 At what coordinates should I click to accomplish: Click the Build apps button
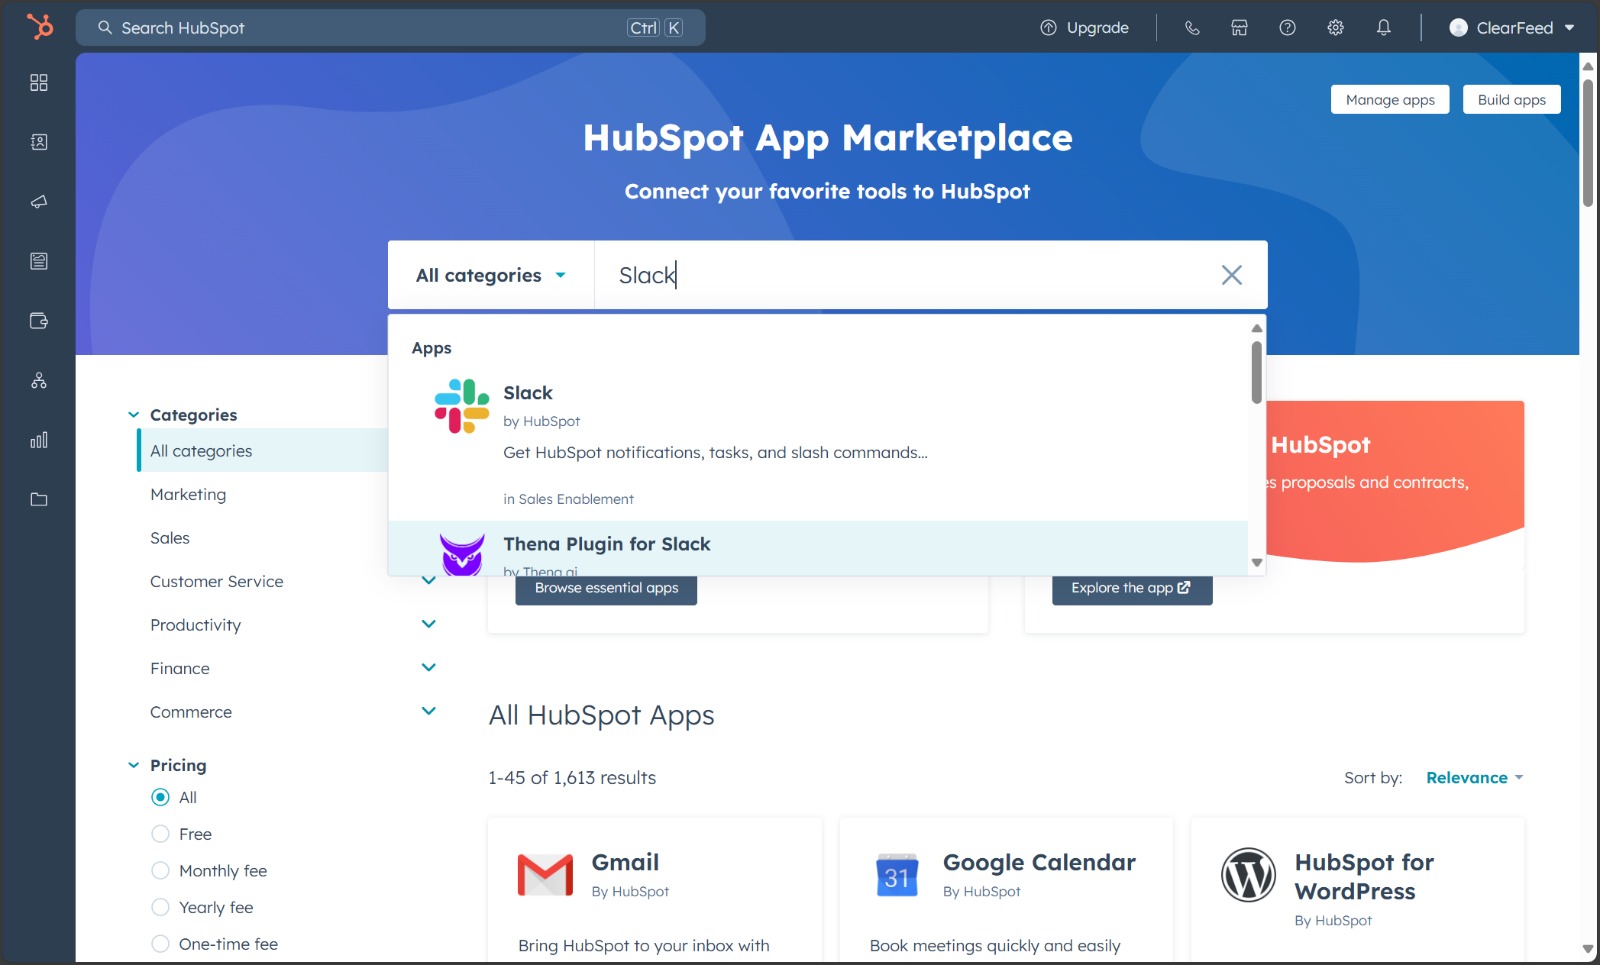coord(1512,100)
